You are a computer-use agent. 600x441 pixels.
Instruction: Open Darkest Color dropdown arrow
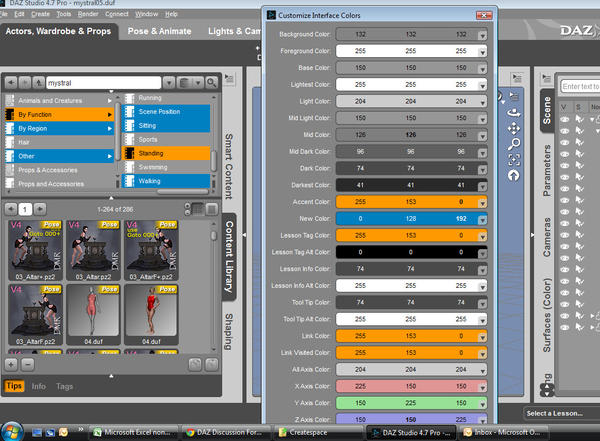point(482,186)
